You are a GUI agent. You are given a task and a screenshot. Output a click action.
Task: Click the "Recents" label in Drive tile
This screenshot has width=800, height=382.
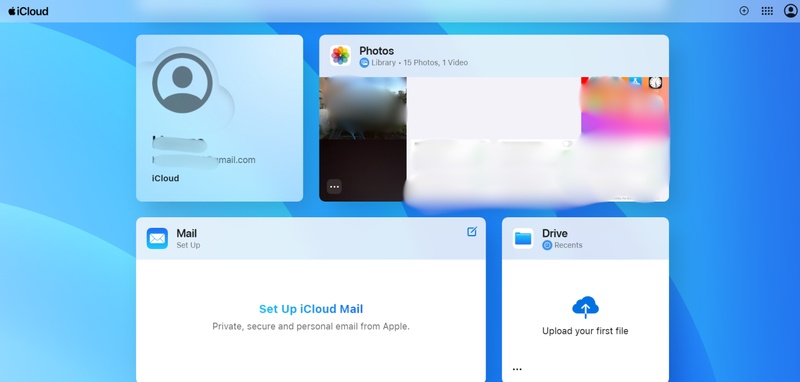[568, 245]
